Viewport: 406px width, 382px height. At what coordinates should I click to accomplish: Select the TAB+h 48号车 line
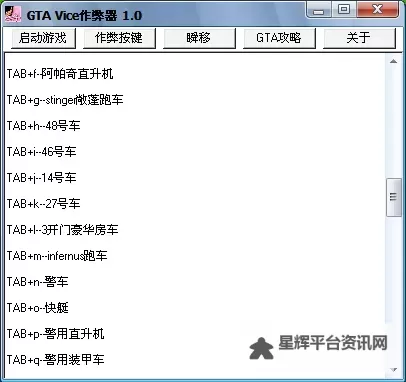click(x=43, y=126)
